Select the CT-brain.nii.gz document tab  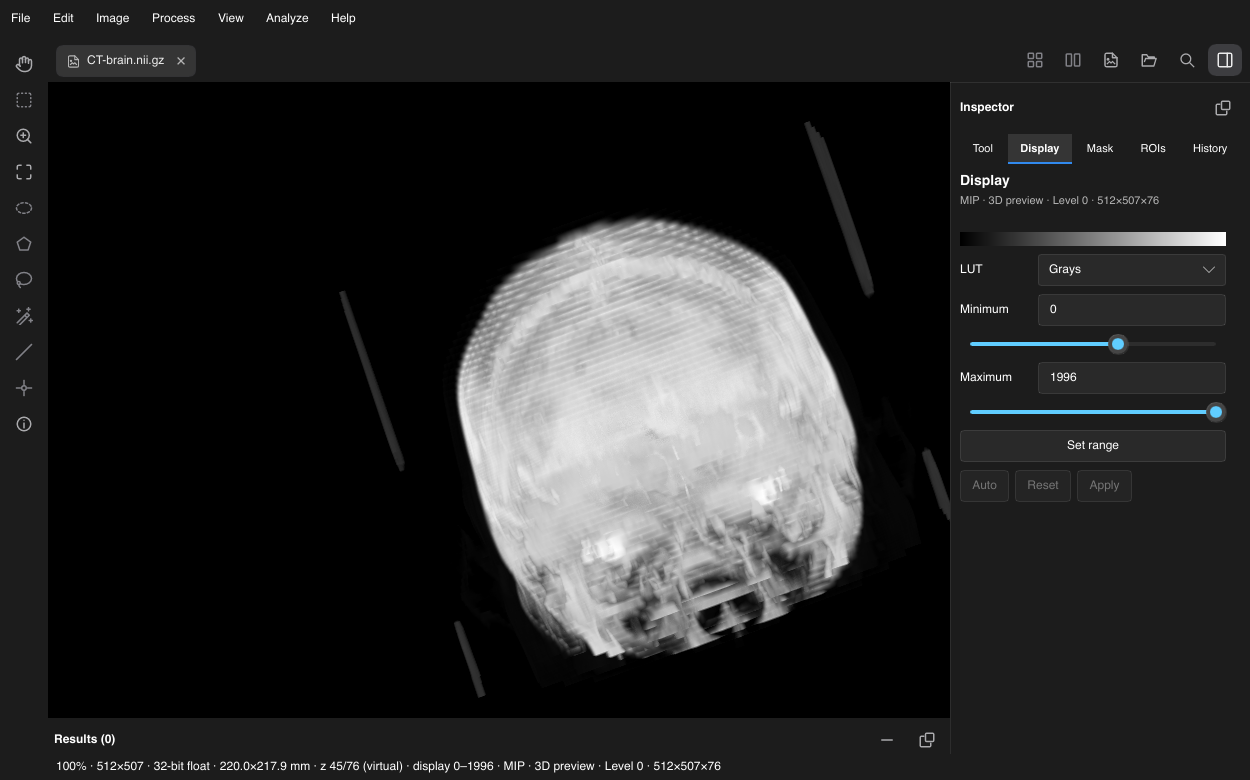tap(126, 61)
